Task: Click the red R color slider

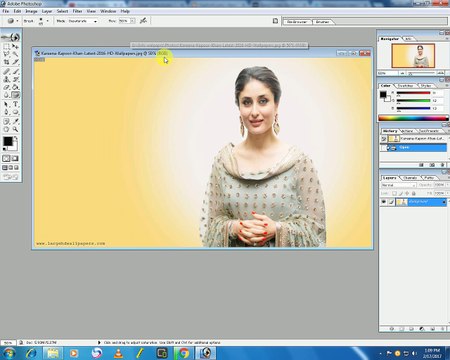Action: 413,93
